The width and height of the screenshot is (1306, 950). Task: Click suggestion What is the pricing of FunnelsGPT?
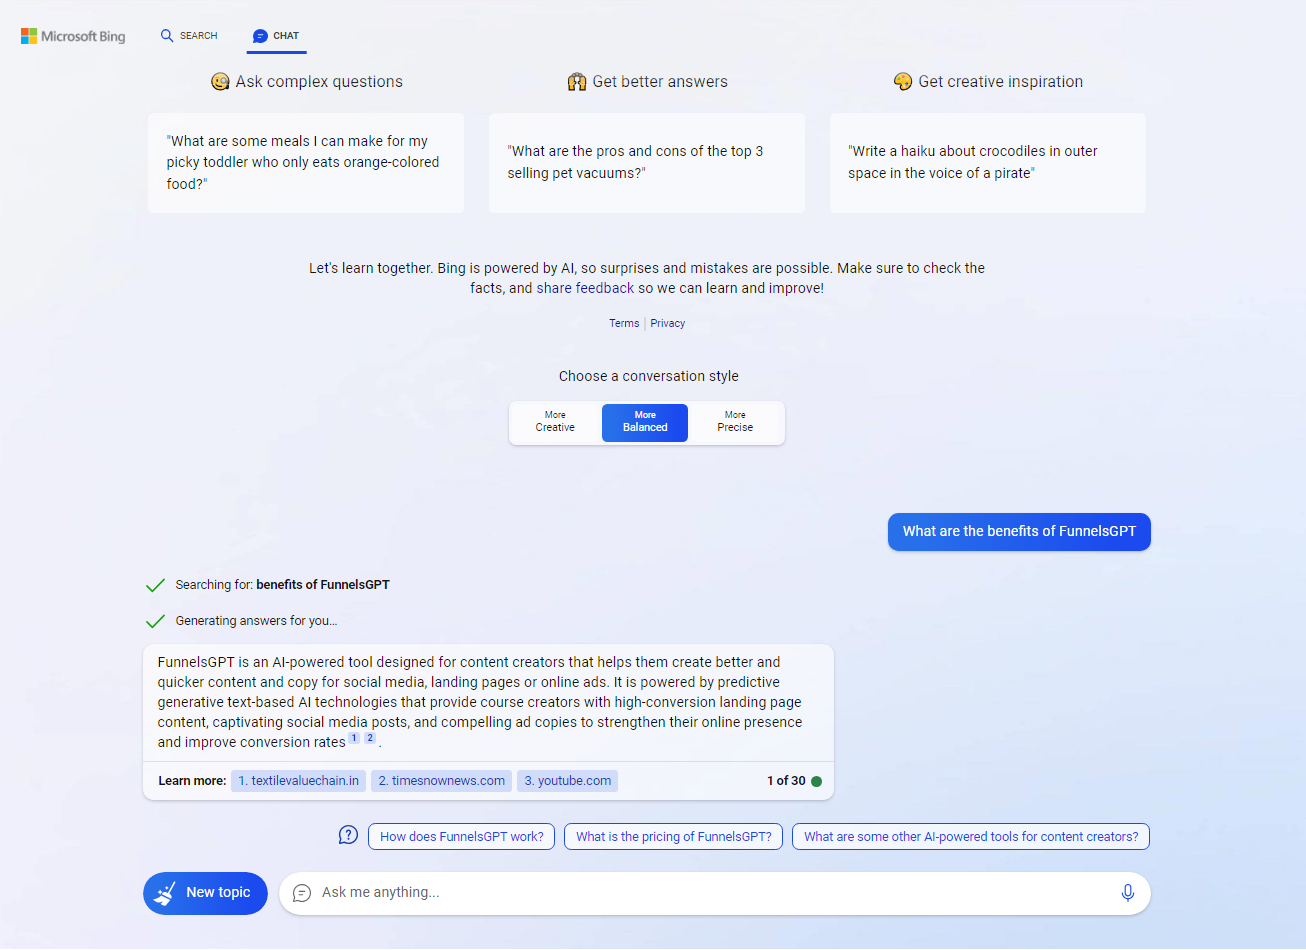tap(674, 837)
